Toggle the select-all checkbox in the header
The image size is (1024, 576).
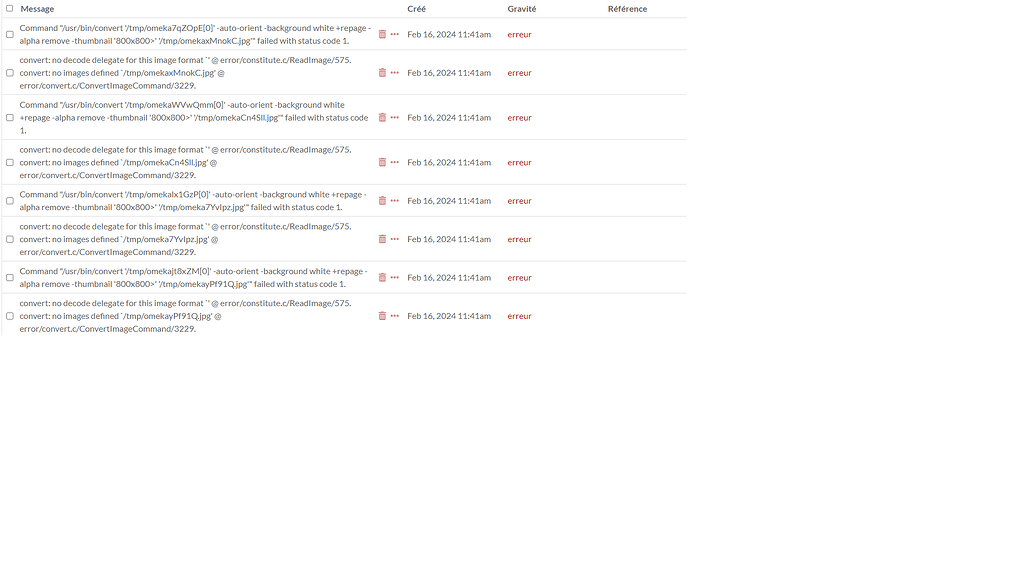pyautogui.click(x=10, y=8)
